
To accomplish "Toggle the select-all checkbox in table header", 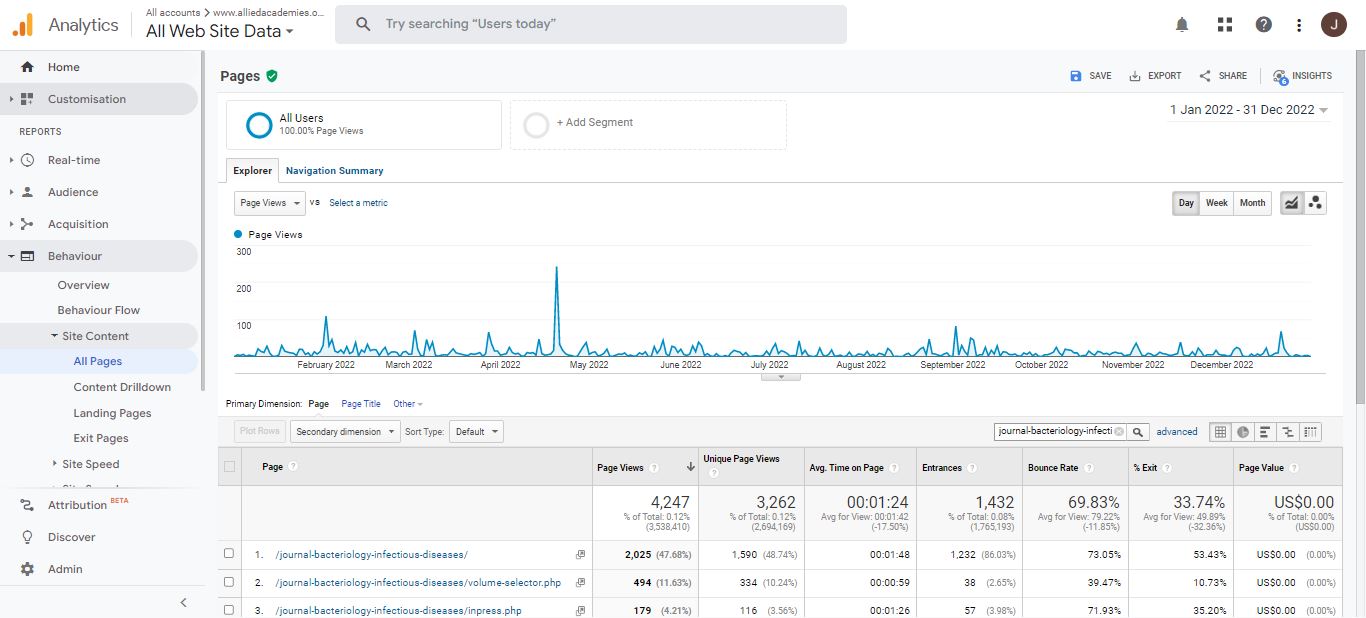I will 230,467.
